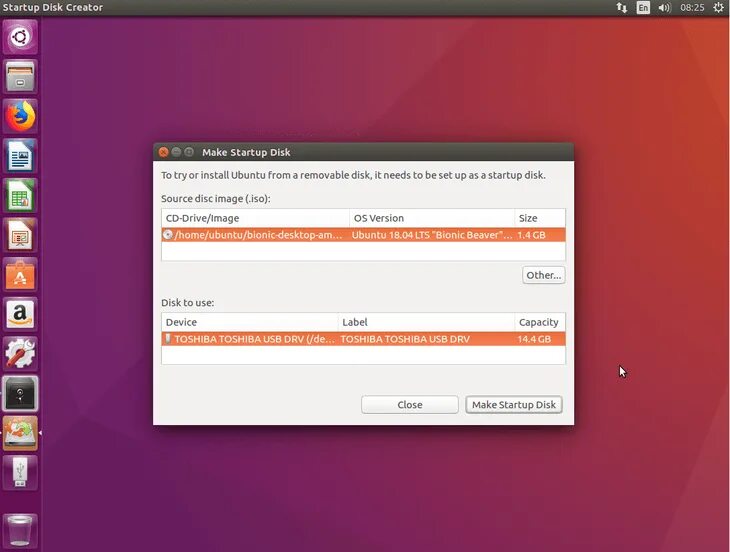Open the Trash in the launcher
The width and height of the screenshot is (730, 552).
point(20,530)
